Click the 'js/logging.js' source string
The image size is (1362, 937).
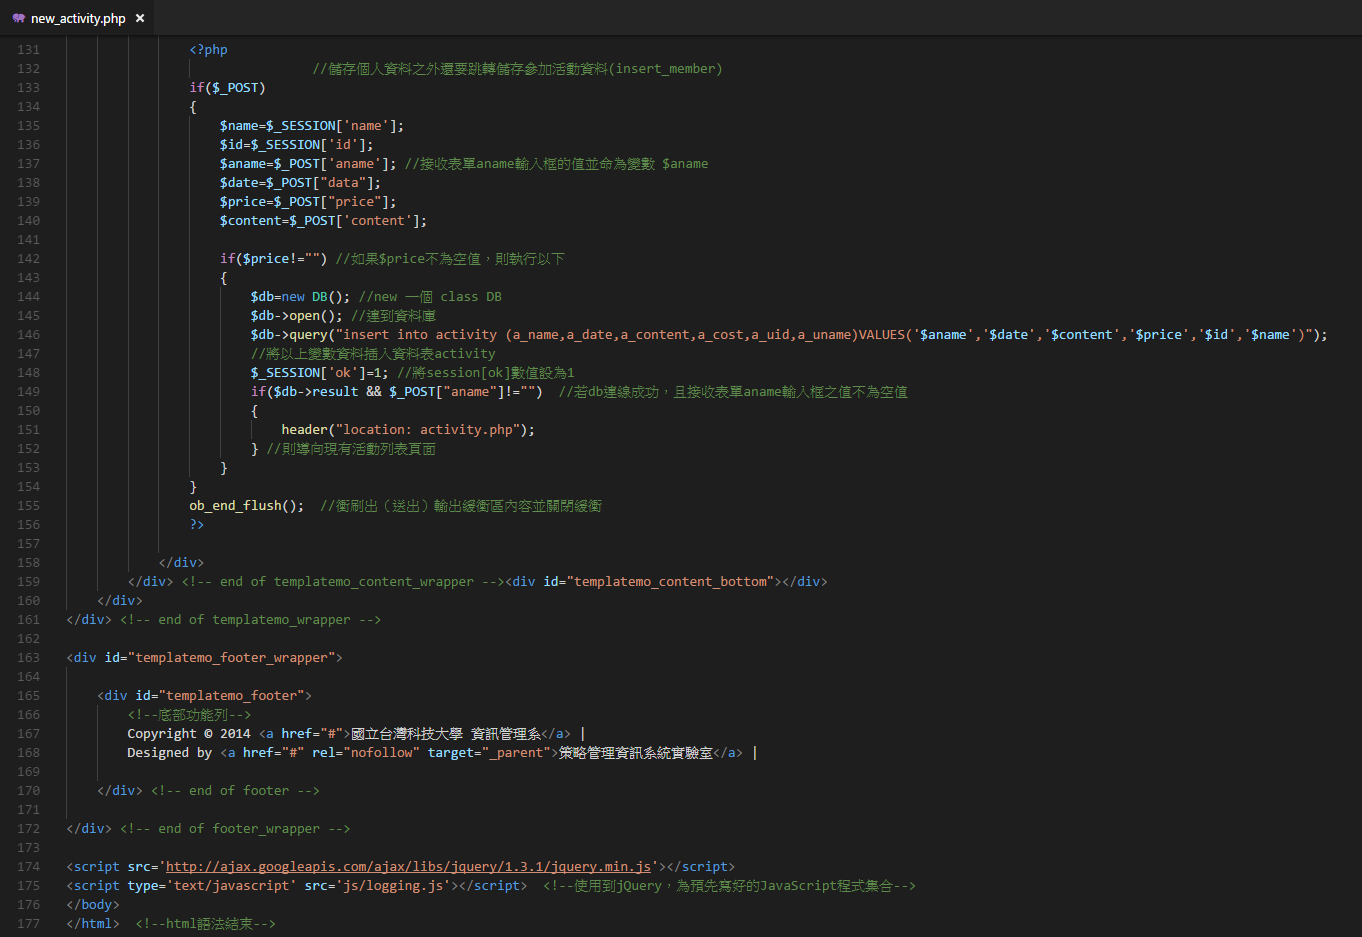pos(393,885)
